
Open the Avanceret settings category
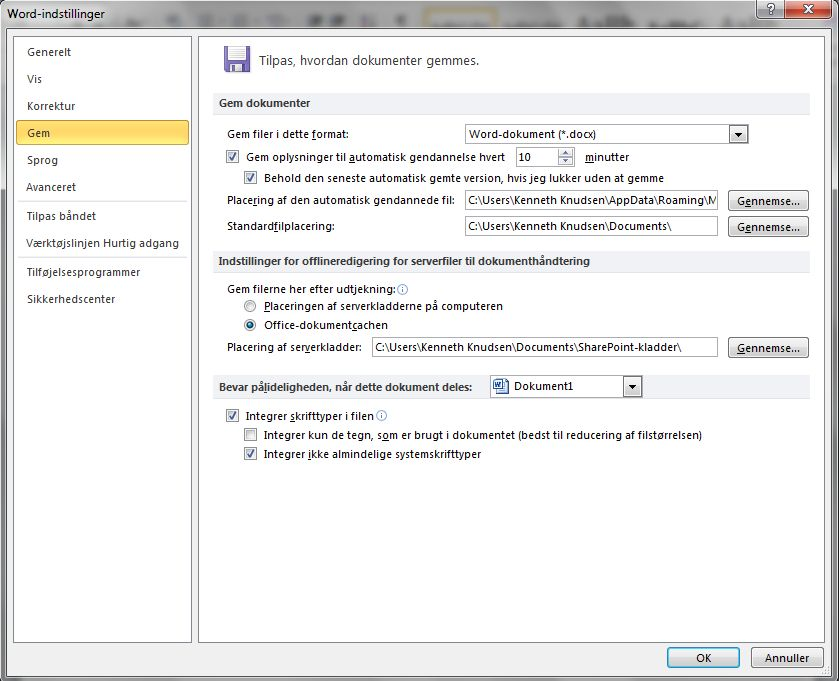pyautogui.click(x=51, y=187)
